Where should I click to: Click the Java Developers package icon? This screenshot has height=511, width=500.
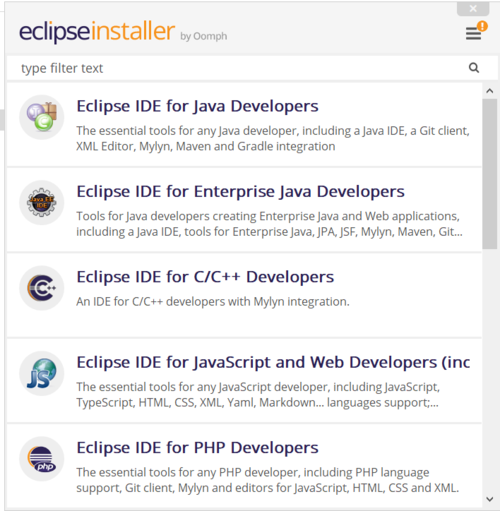[x=42, y=117]
